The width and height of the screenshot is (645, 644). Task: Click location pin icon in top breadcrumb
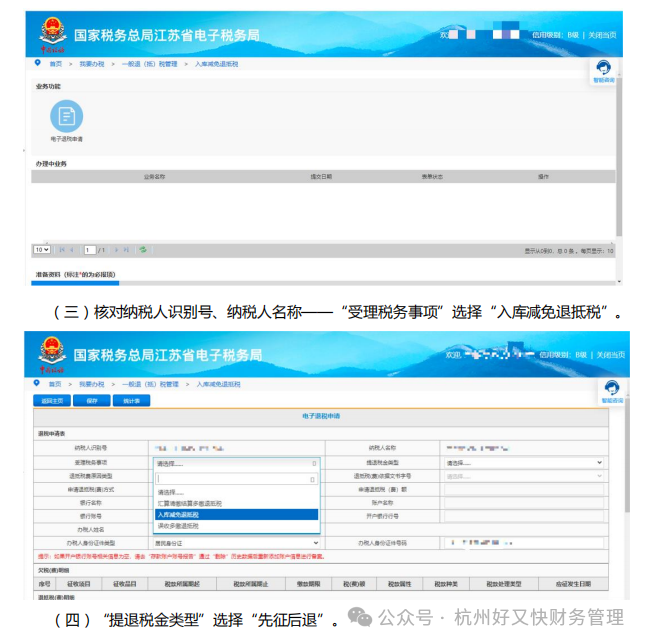[x=37, y=63]
